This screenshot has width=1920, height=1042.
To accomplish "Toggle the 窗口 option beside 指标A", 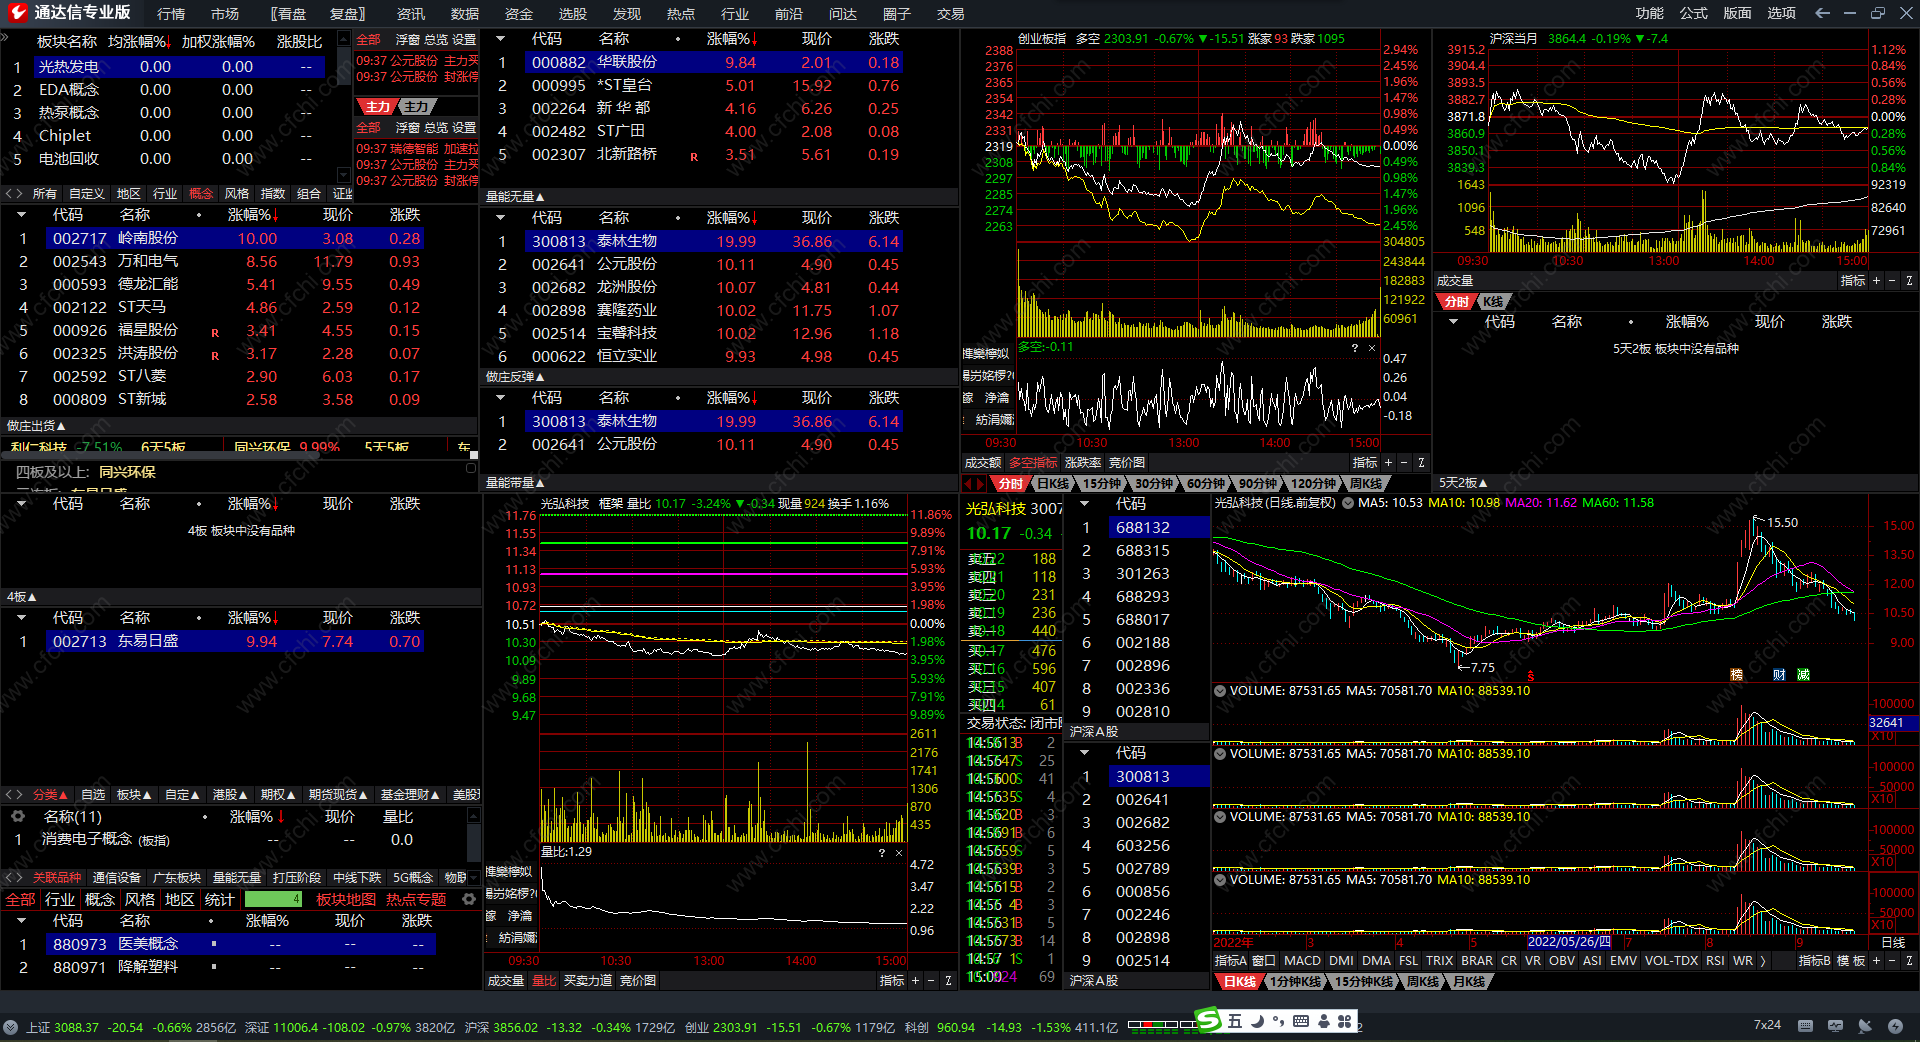I will pyautogui.click(x=1264, y=961).
